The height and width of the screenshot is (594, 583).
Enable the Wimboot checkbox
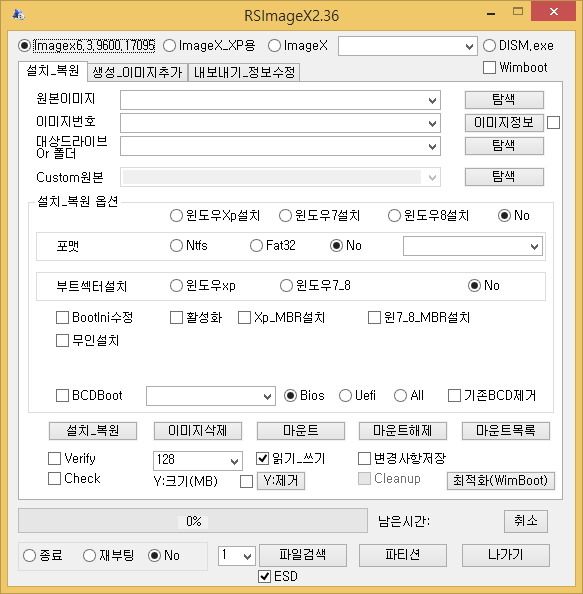coord(515,68)
